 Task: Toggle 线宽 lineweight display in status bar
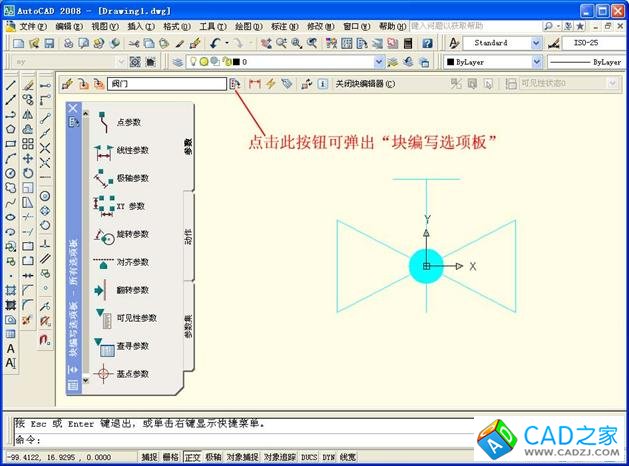click(348, 457)
